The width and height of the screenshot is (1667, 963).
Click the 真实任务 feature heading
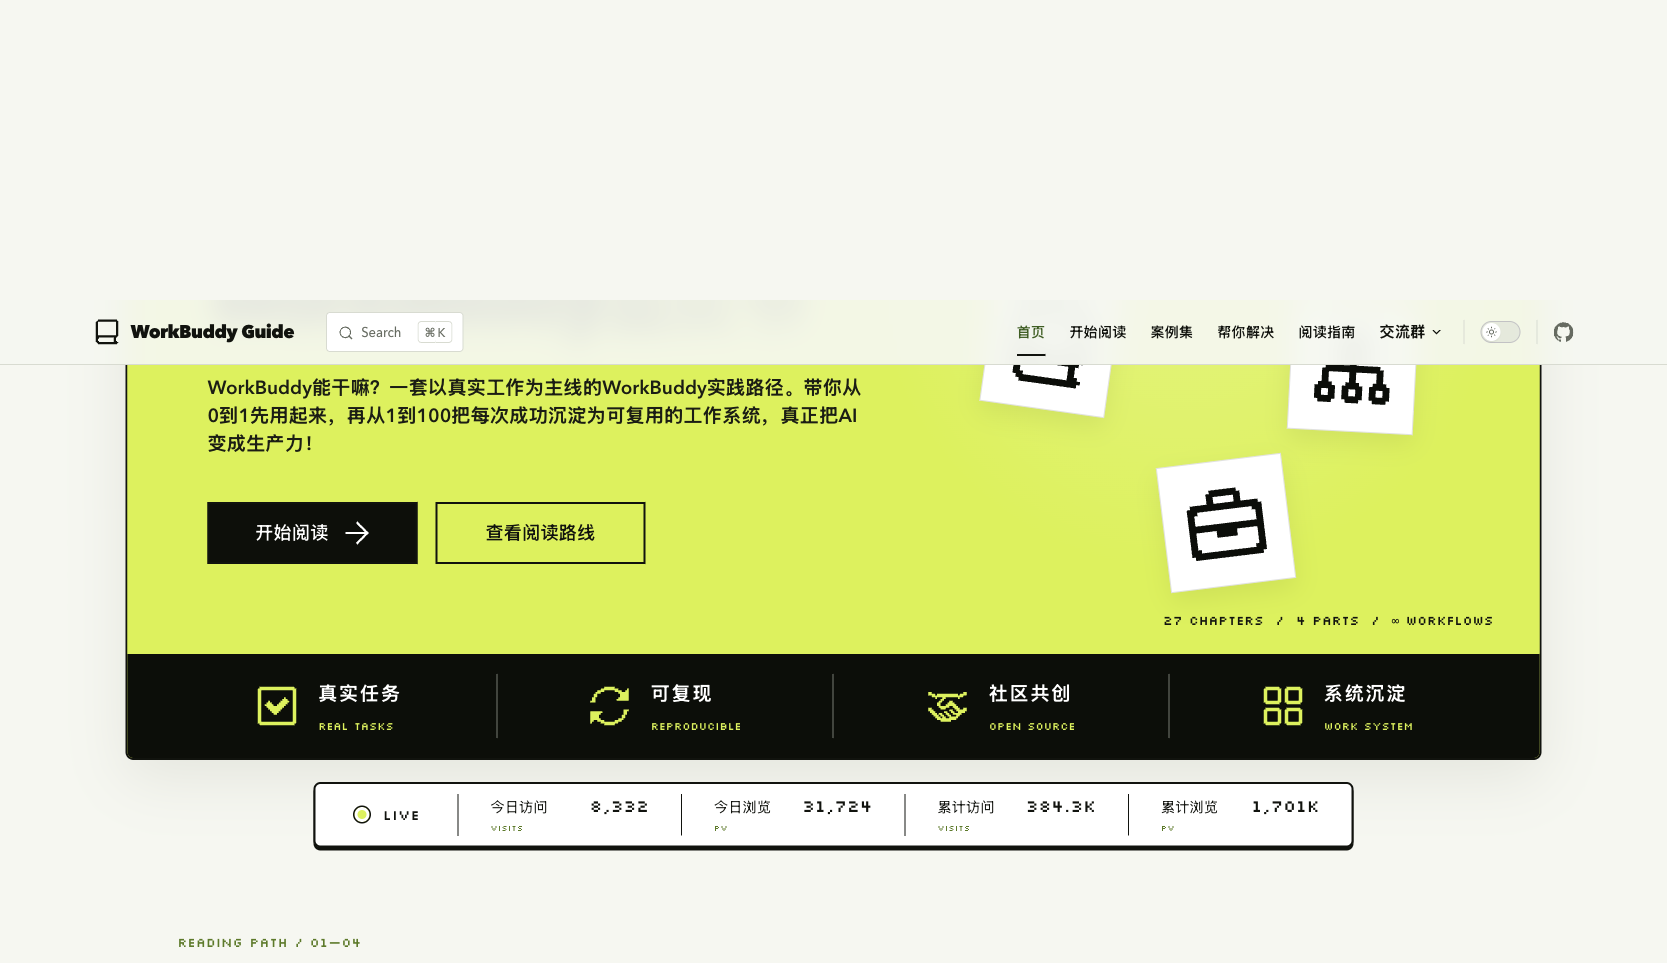pos(359,694)
